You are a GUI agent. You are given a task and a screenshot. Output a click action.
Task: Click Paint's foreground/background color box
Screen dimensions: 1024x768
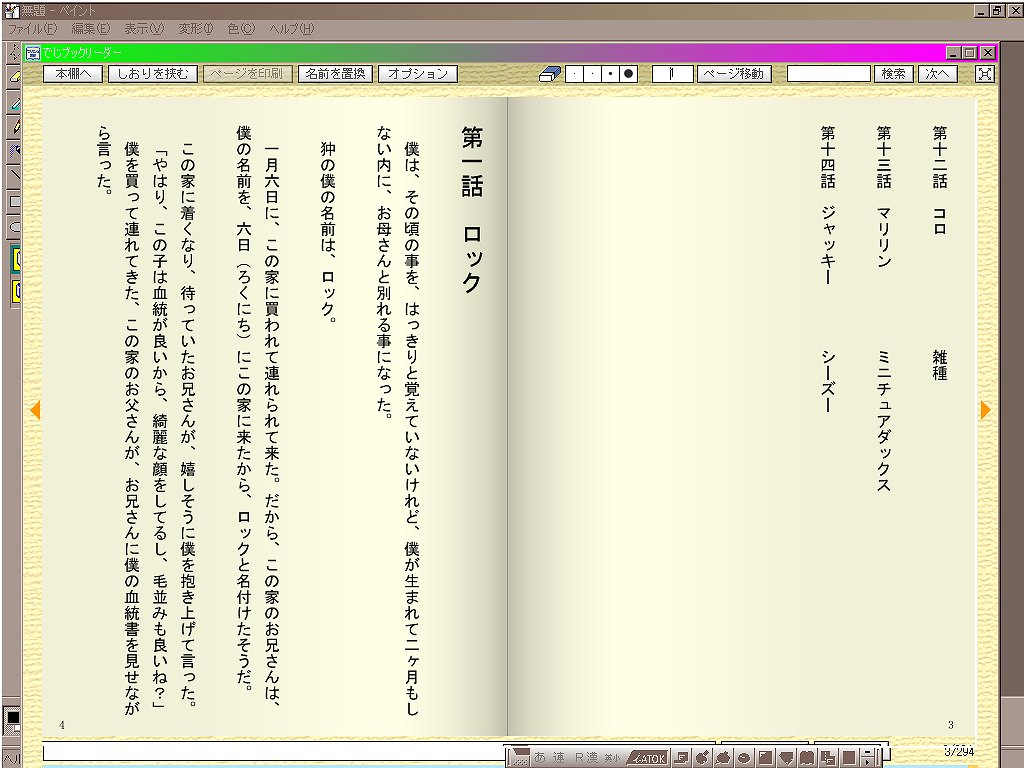[12, 722]
